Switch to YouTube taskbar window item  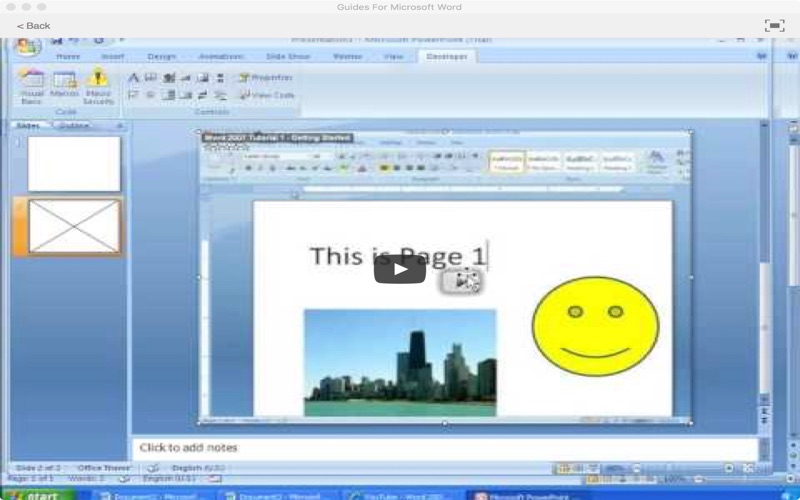[x=403, y=495]
